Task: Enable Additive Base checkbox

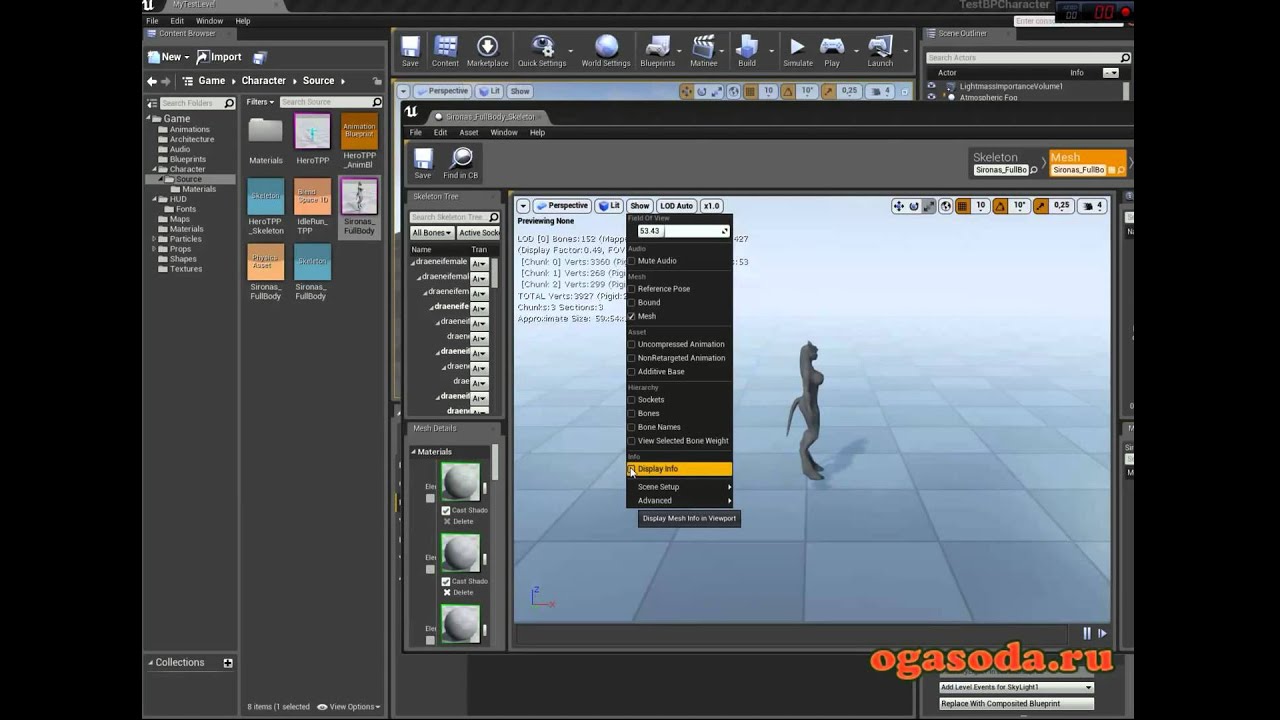Action: click(631, 372)
